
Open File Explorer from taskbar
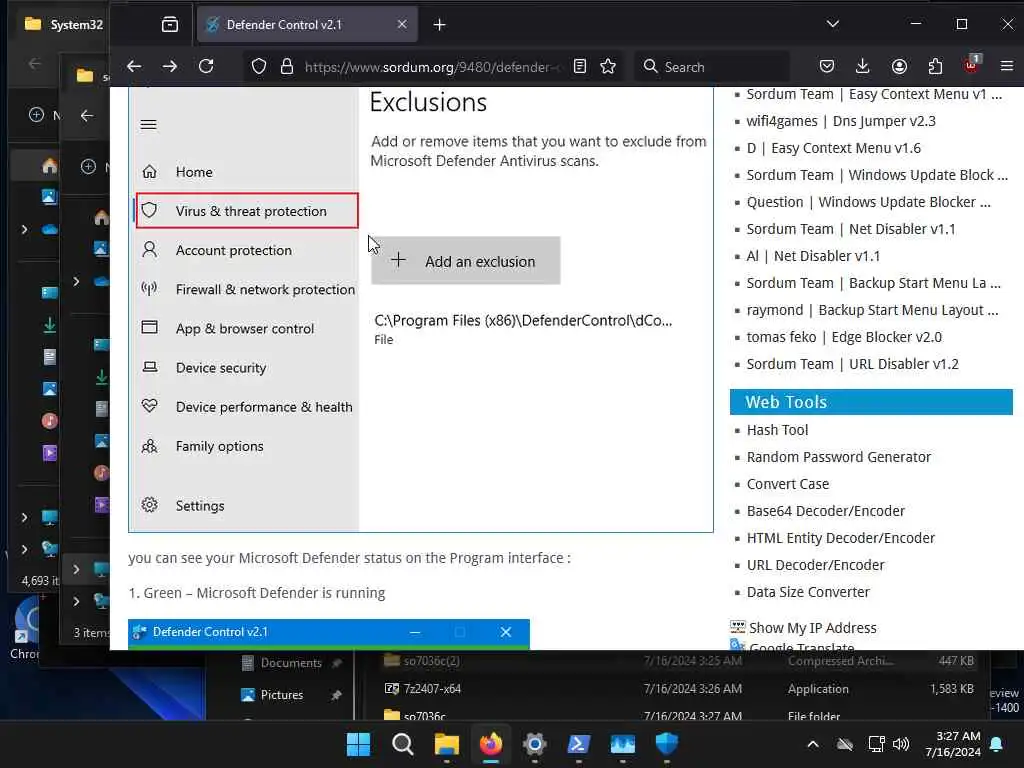point(447,744)
